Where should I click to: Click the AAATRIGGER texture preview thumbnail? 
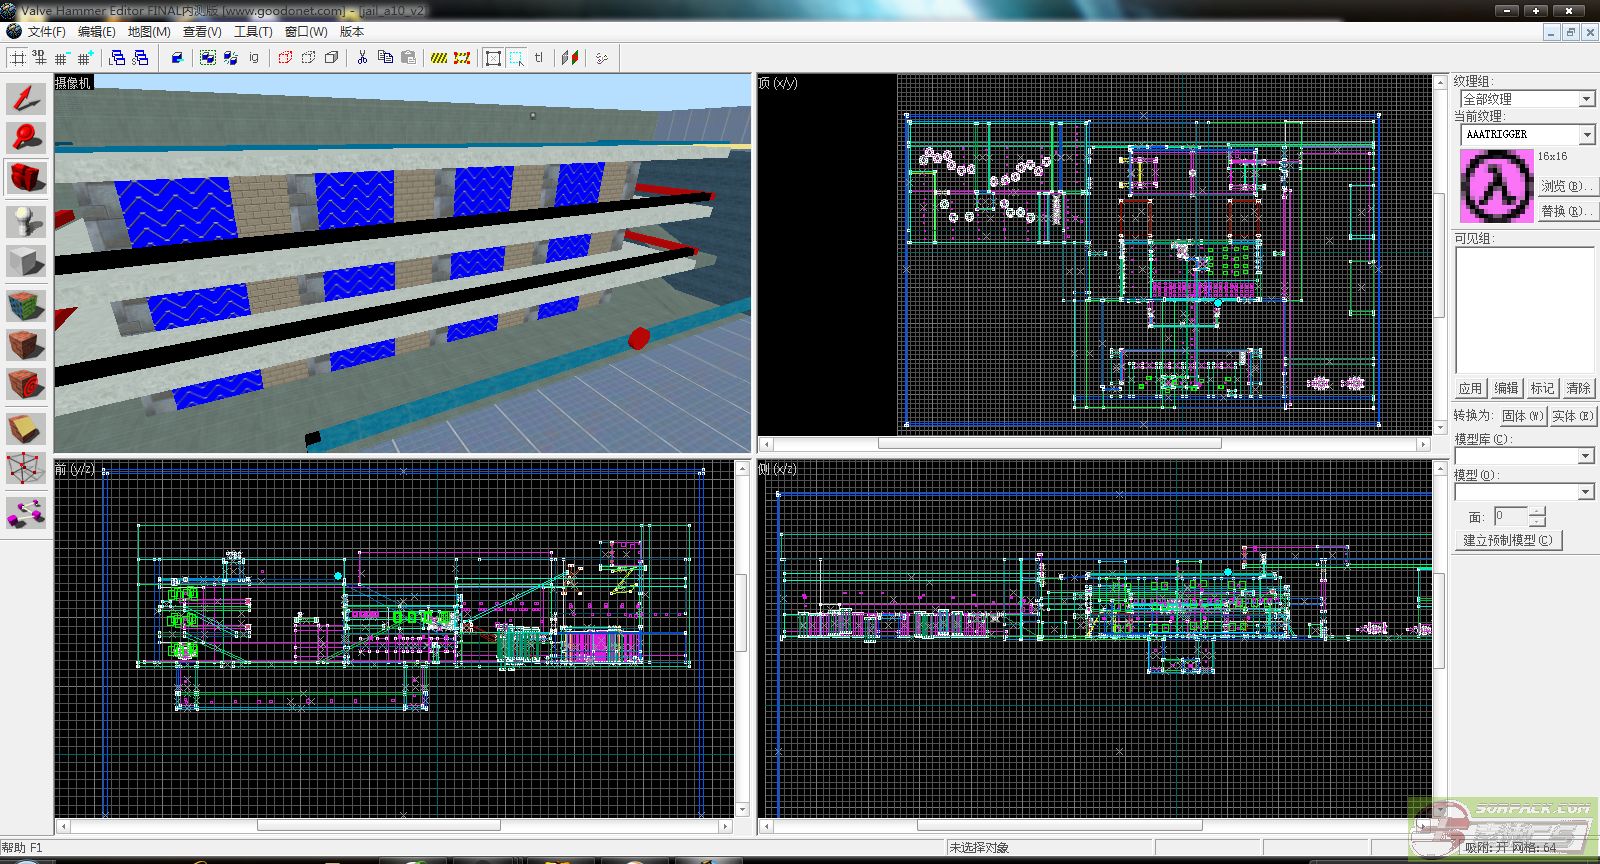[x=1496, y=186]
